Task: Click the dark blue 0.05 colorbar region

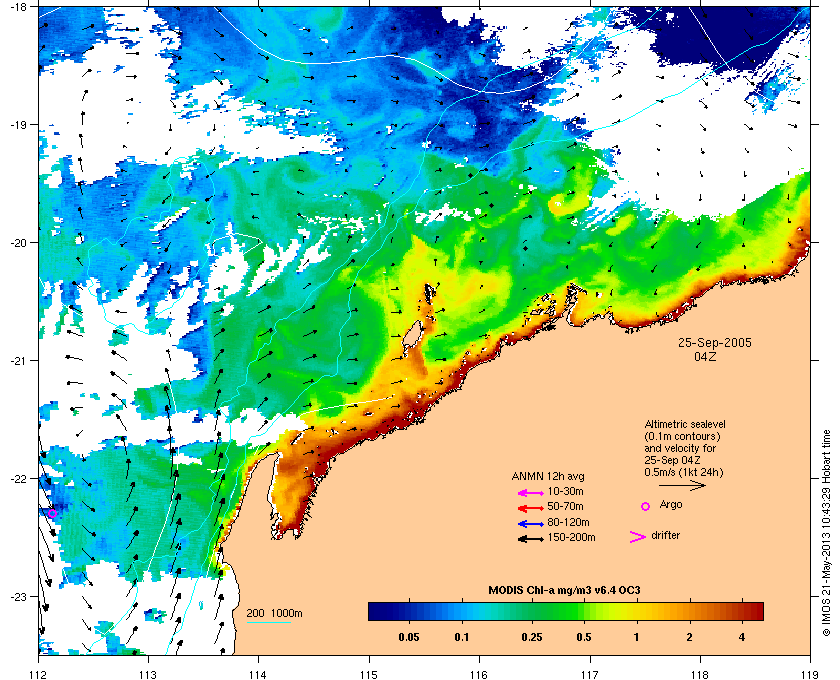Action: [x=409, y=611]
